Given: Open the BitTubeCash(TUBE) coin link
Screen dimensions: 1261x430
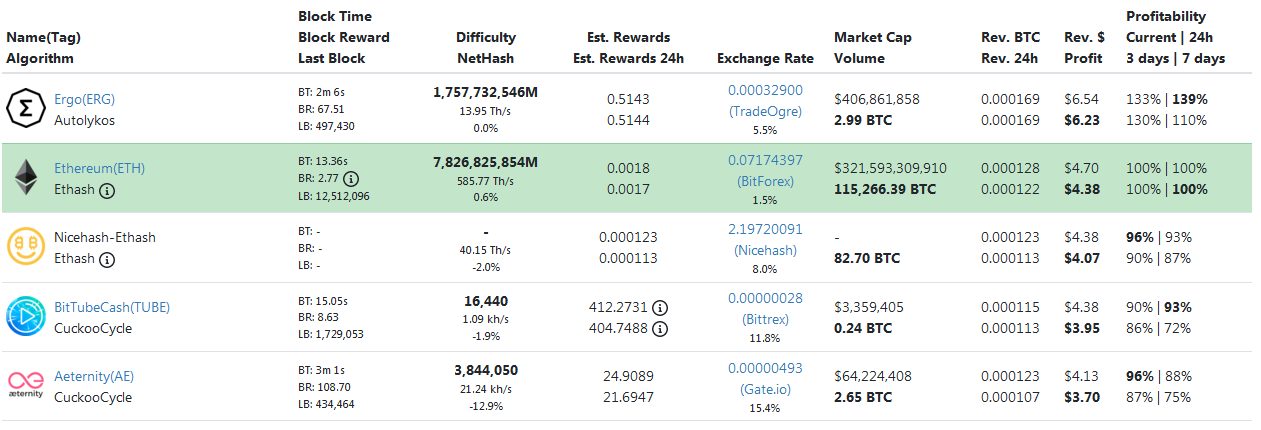Looking at the screenshot, I should click(112, 307).
